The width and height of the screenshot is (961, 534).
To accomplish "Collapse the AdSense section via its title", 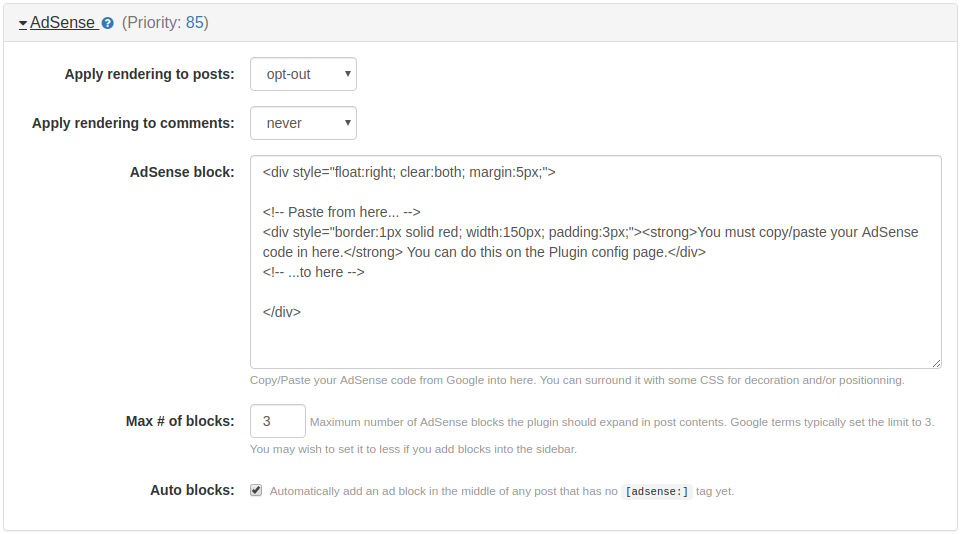I will (58, 23).
